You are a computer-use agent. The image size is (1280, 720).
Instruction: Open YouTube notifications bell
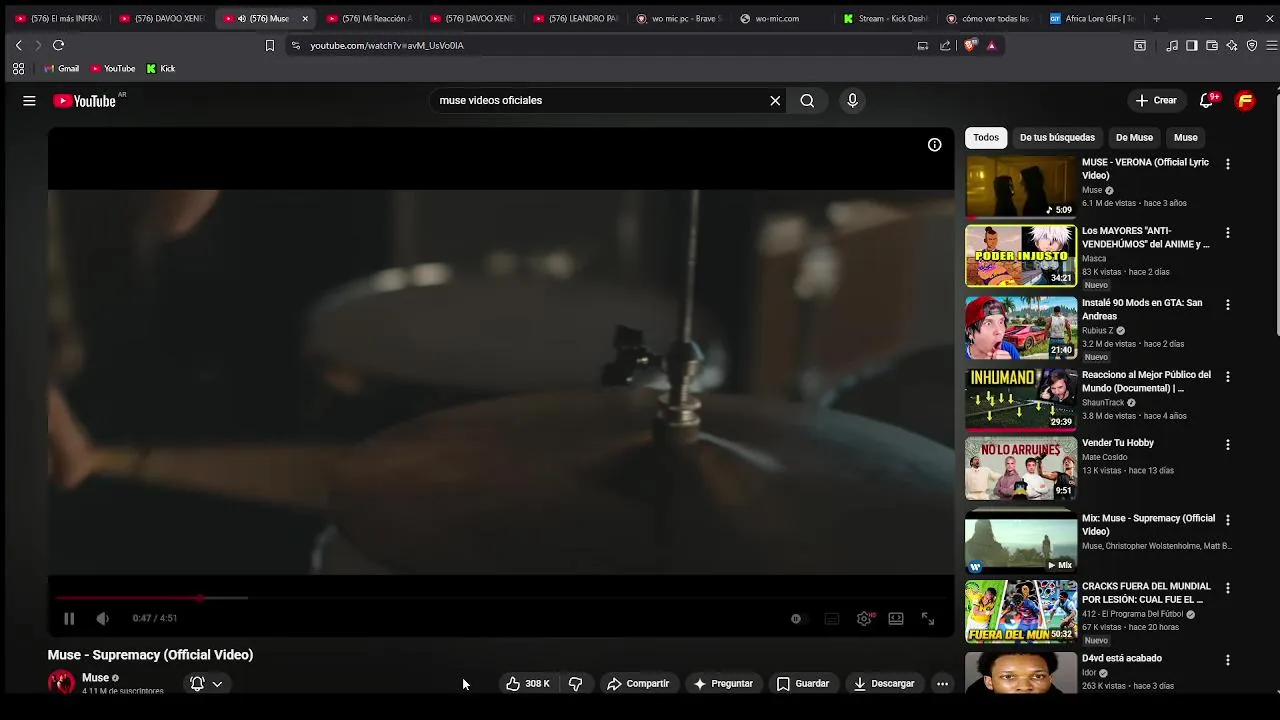pyautogui.click(x=1207, y=100)
